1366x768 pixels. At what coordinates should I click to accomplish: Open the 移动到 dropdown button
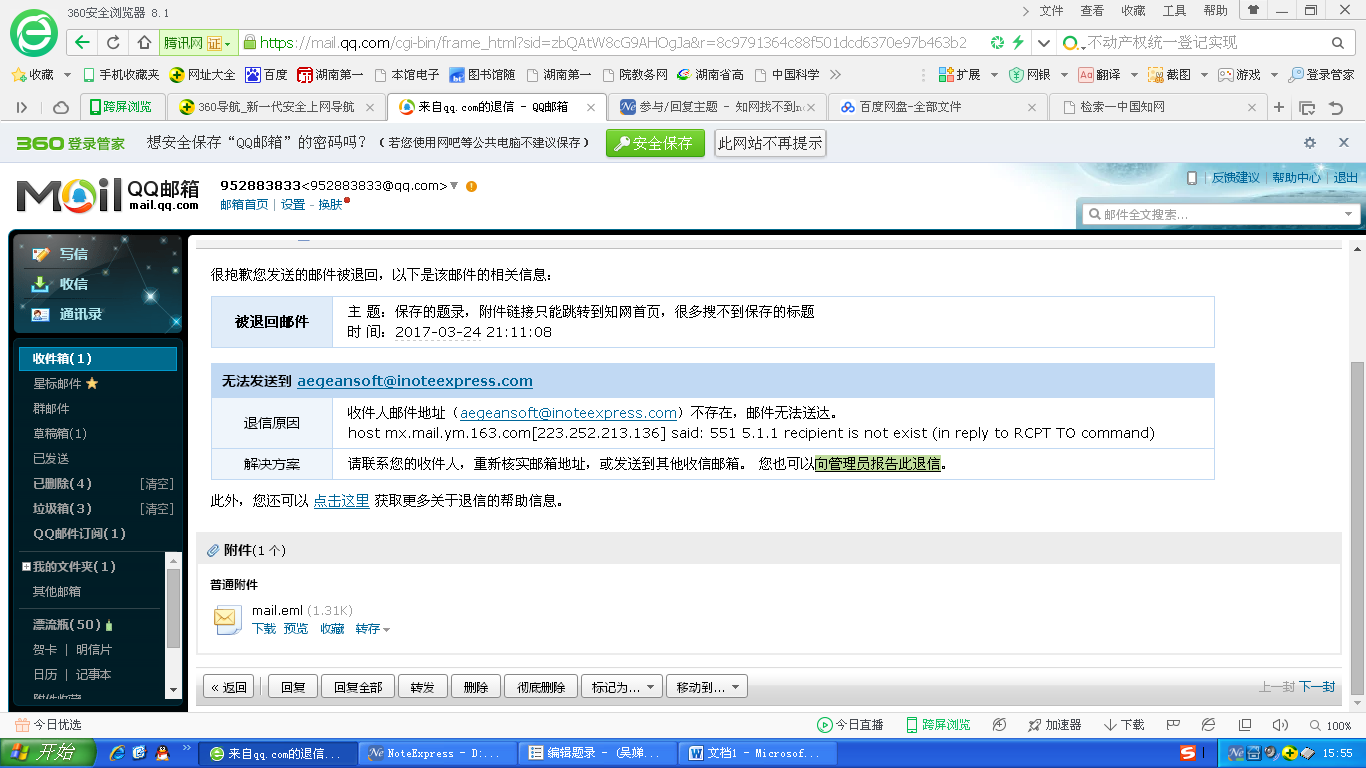706,687
